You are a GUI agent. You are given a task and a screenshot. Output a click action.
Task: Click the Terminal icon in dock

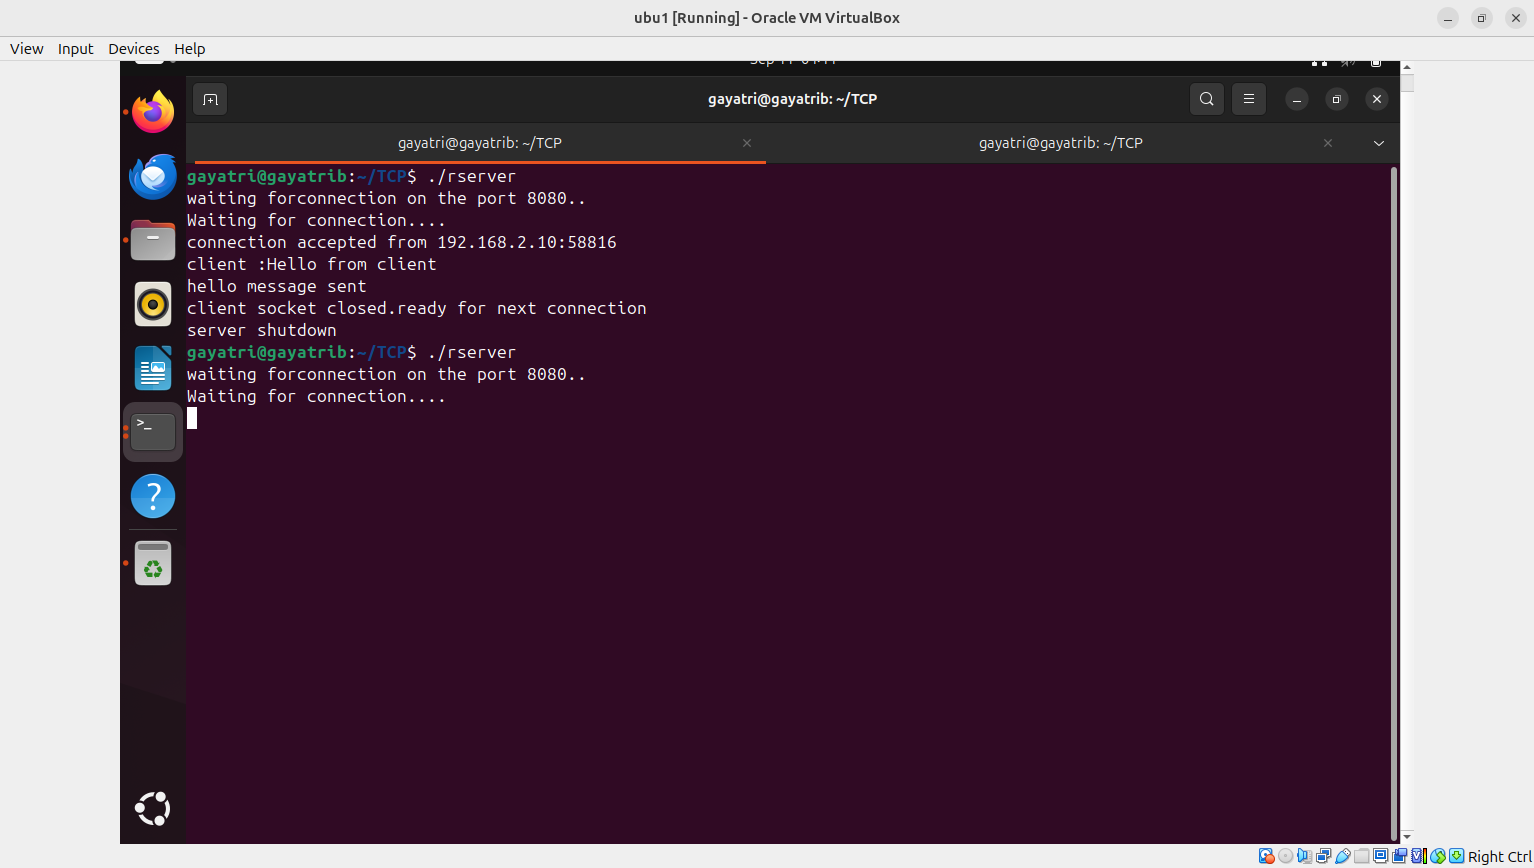153,432
